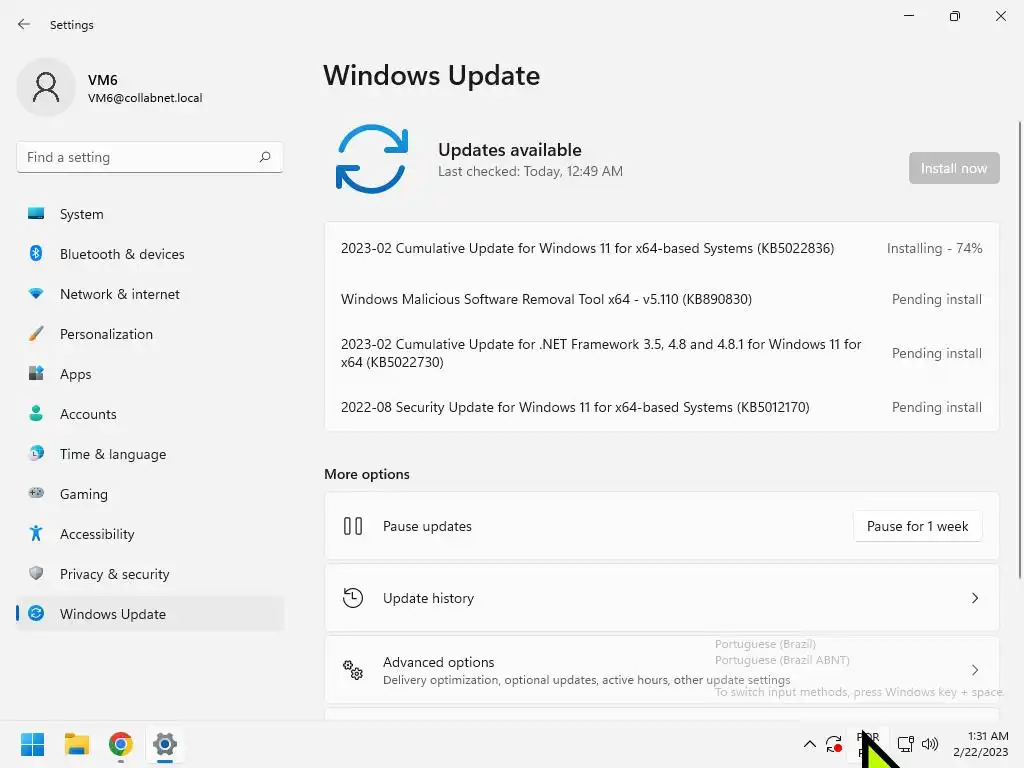Open Bluetooth & devices settings
The width and height of the screenshot is (1024, 768).
coord(150,253)
